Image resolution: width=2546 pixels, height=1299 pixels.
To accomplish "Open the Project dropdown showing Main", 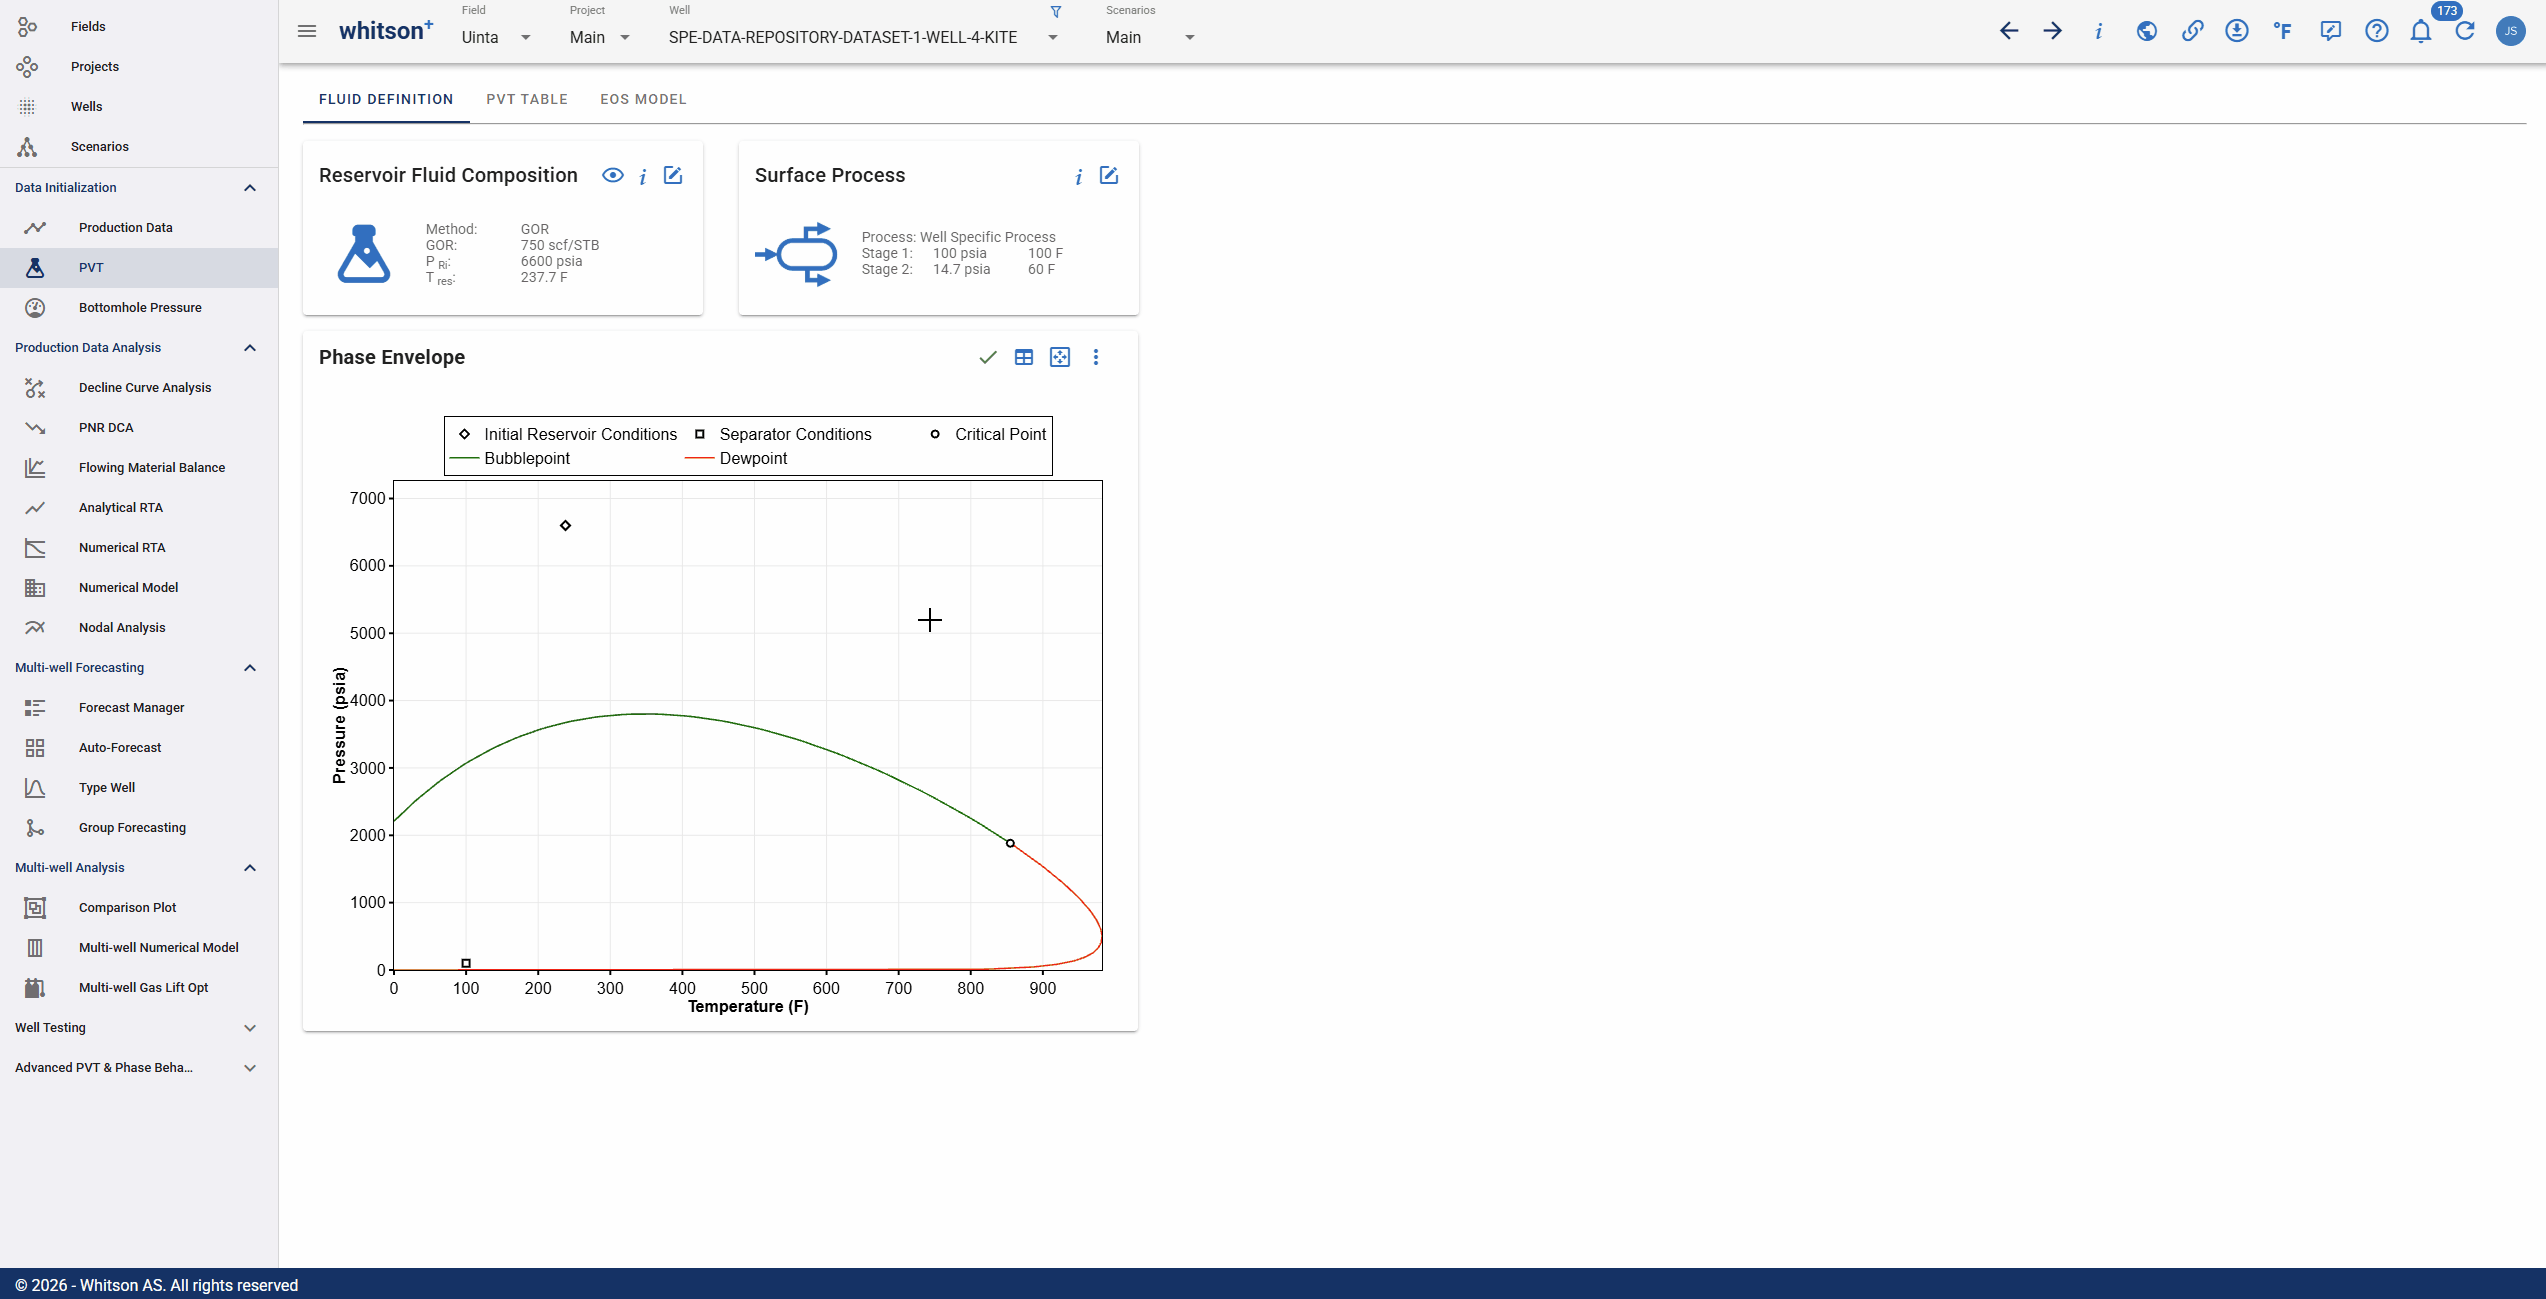I will pyautogui.click(x=600, y=37).
